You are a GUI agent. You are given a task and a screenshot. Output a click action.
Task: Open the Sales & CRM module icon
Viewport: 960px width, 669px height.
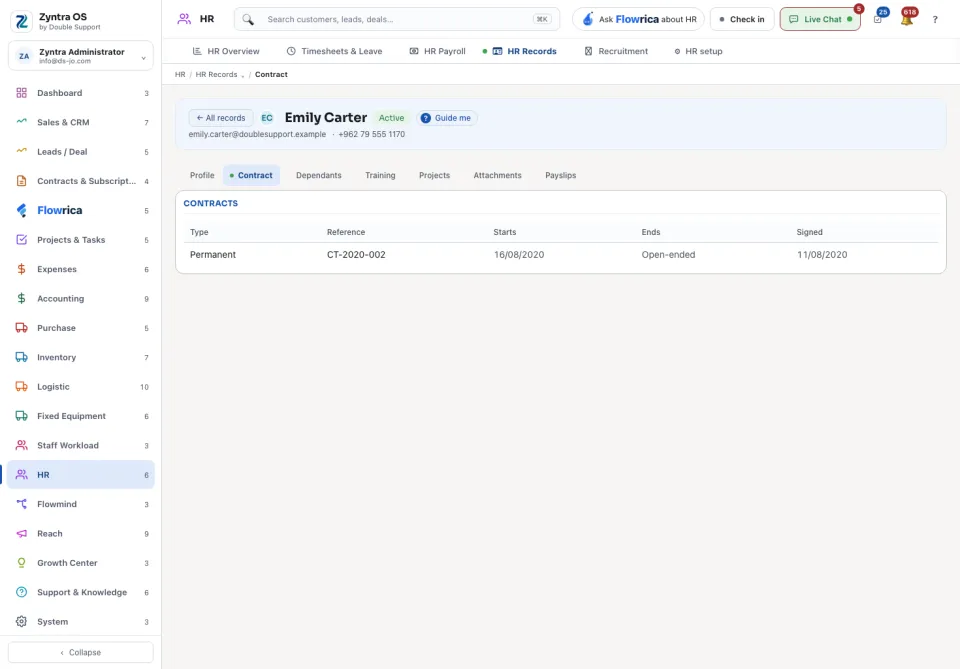point(21,122)
